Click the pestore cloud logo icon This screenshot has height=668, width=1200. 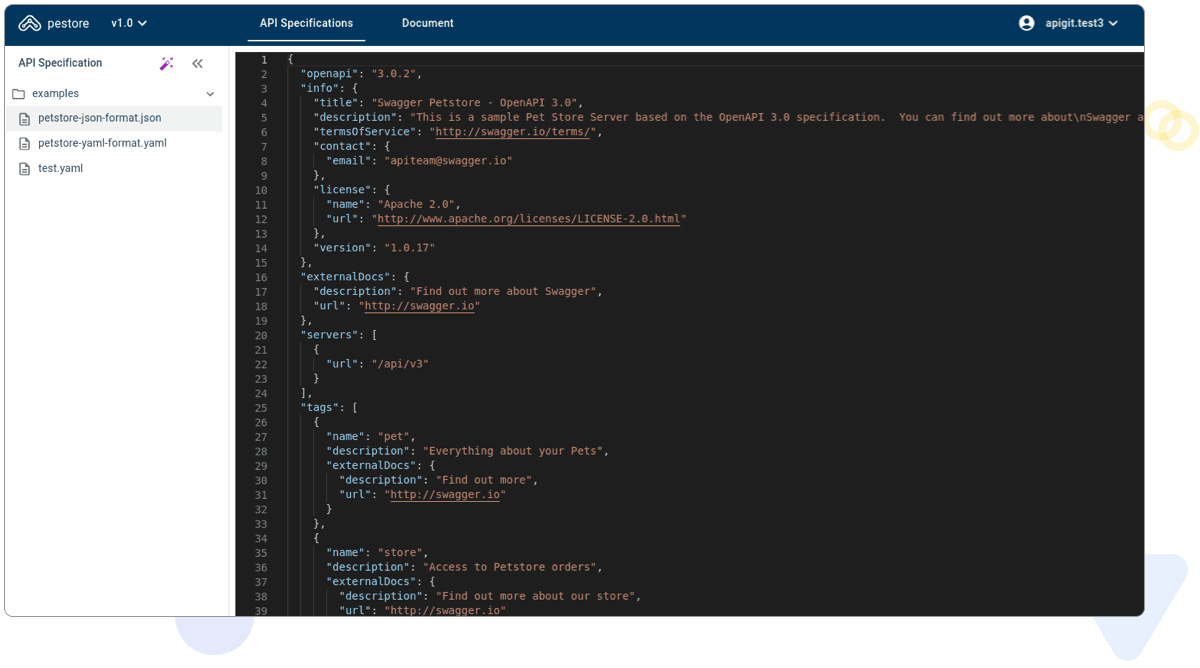29,23
